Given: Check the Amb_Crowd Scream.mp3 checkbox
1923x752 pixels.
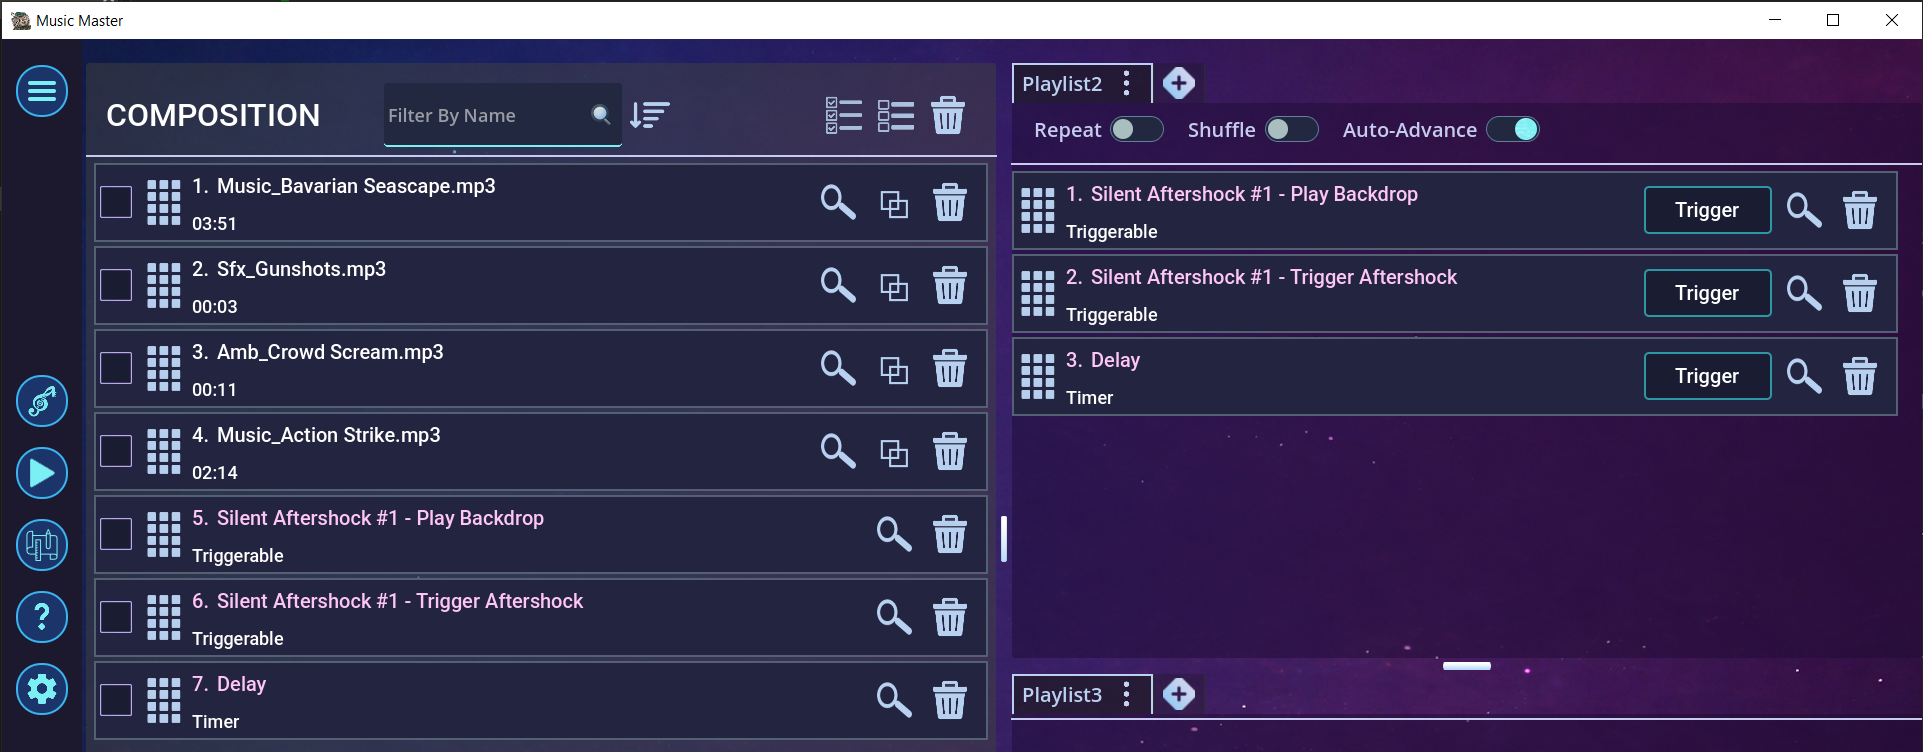Looking at the screenshot, I should click(116, 368).
